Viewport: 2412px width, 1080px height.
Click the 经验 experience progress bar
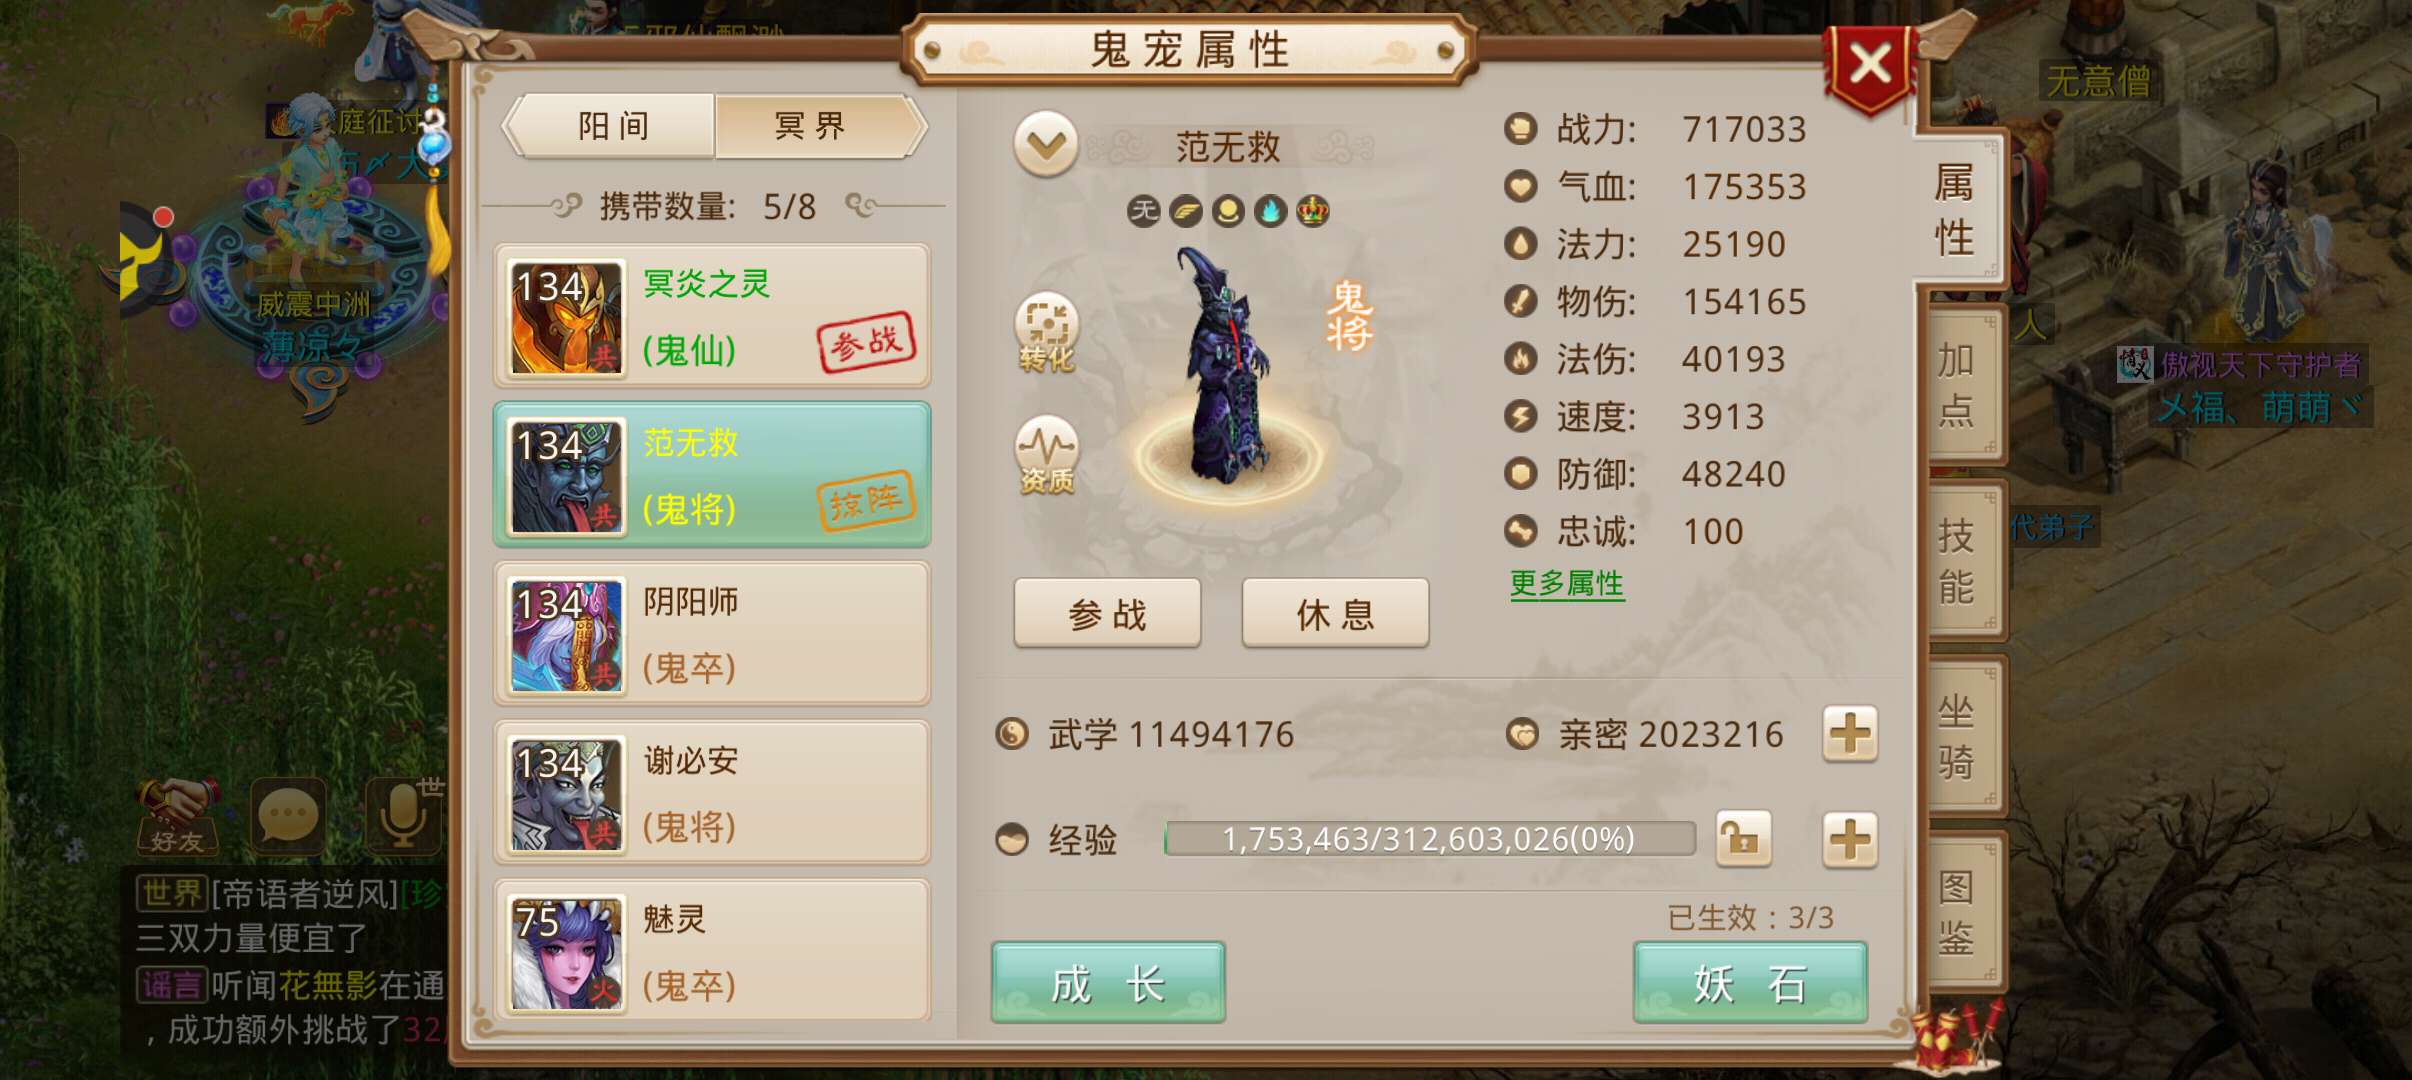(x=1430, y=838)
